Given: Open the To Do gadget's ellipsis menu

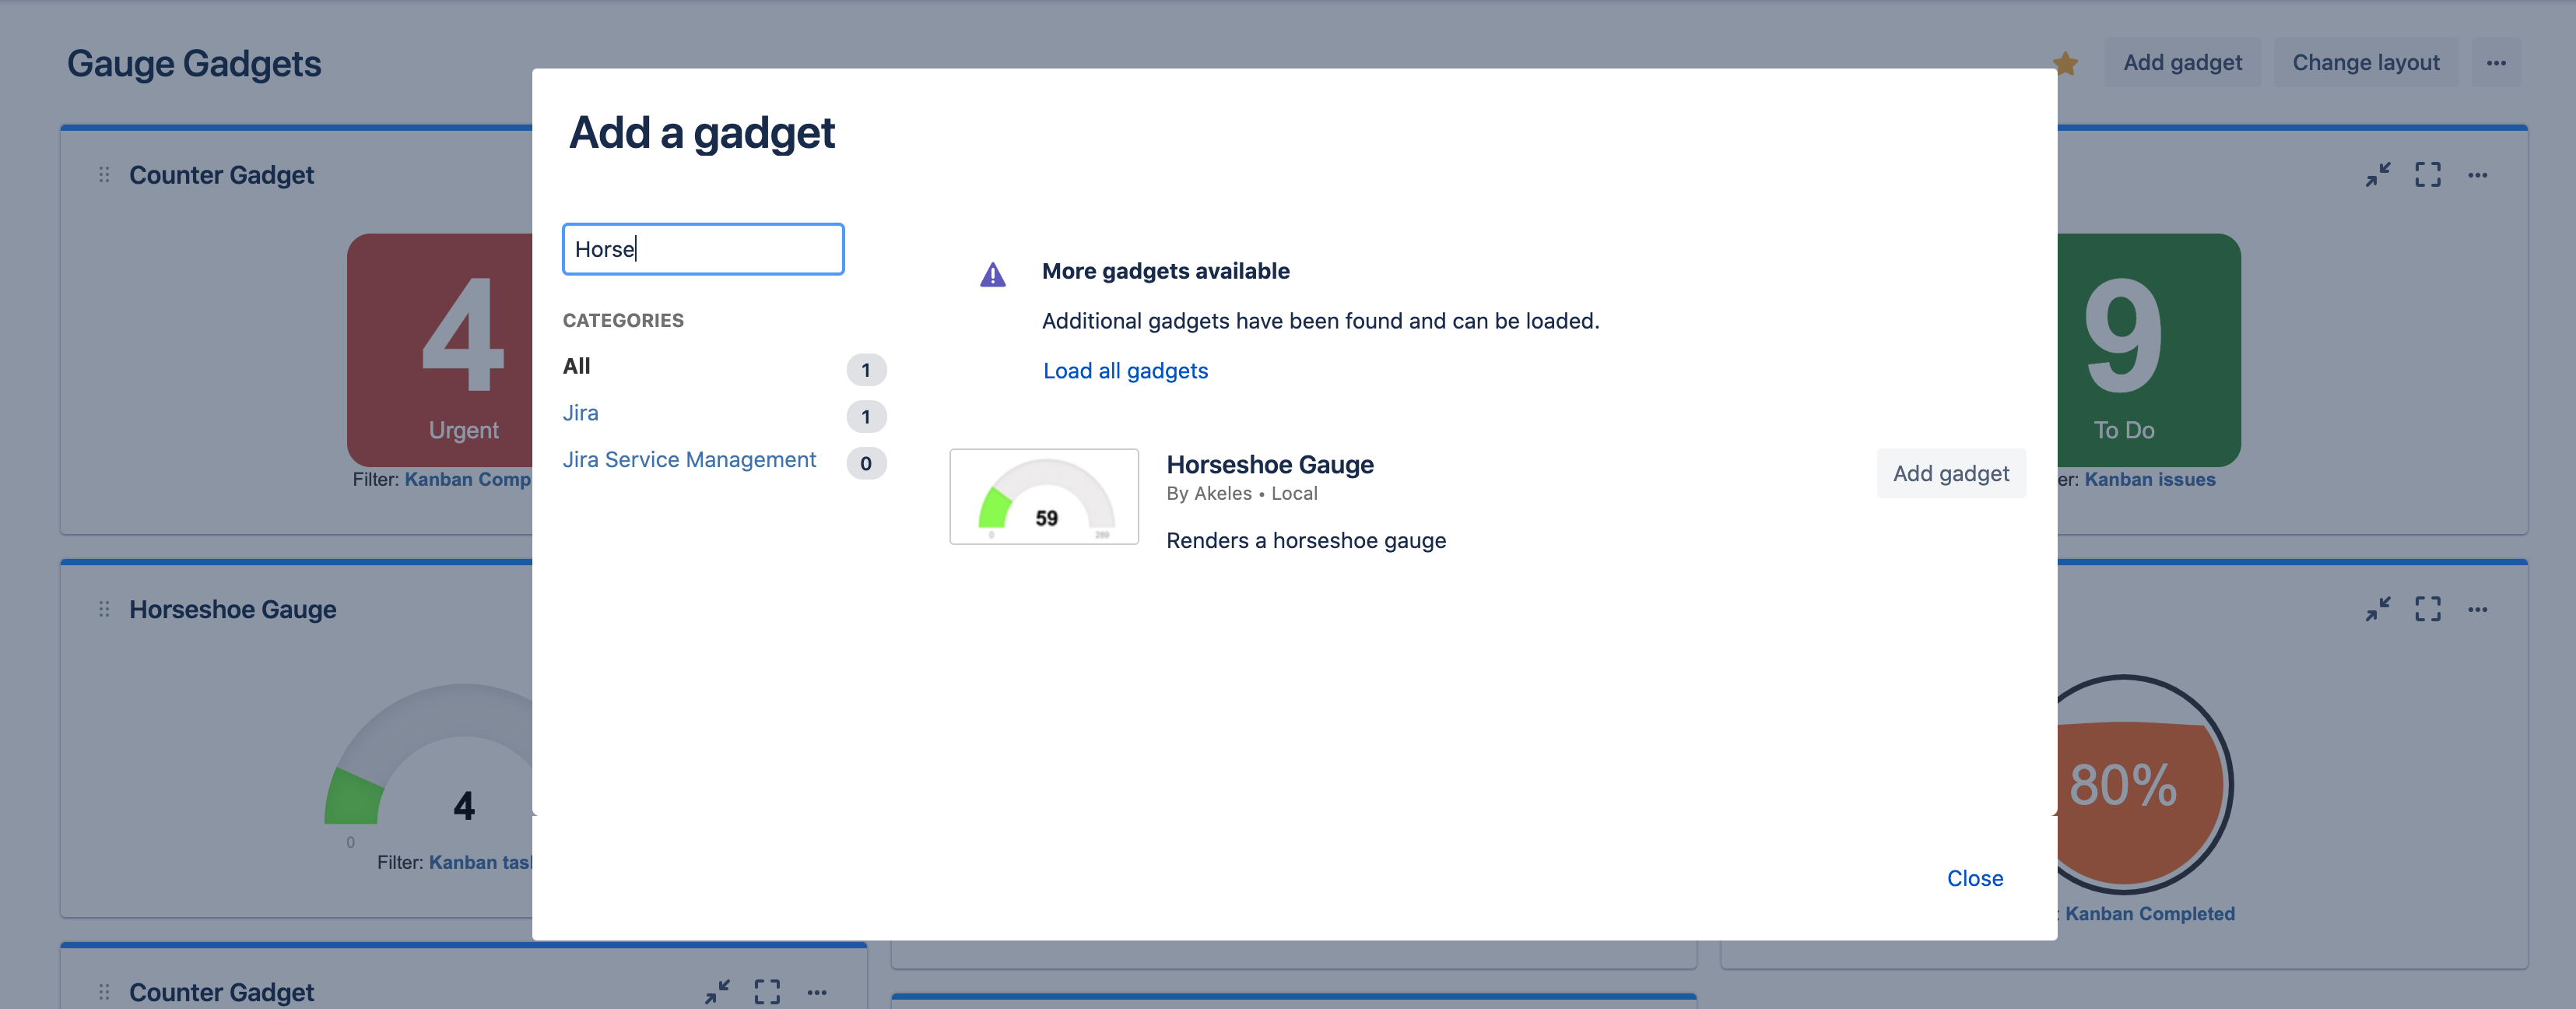Looking at the screenshot, I should (x=2476, y=175).
